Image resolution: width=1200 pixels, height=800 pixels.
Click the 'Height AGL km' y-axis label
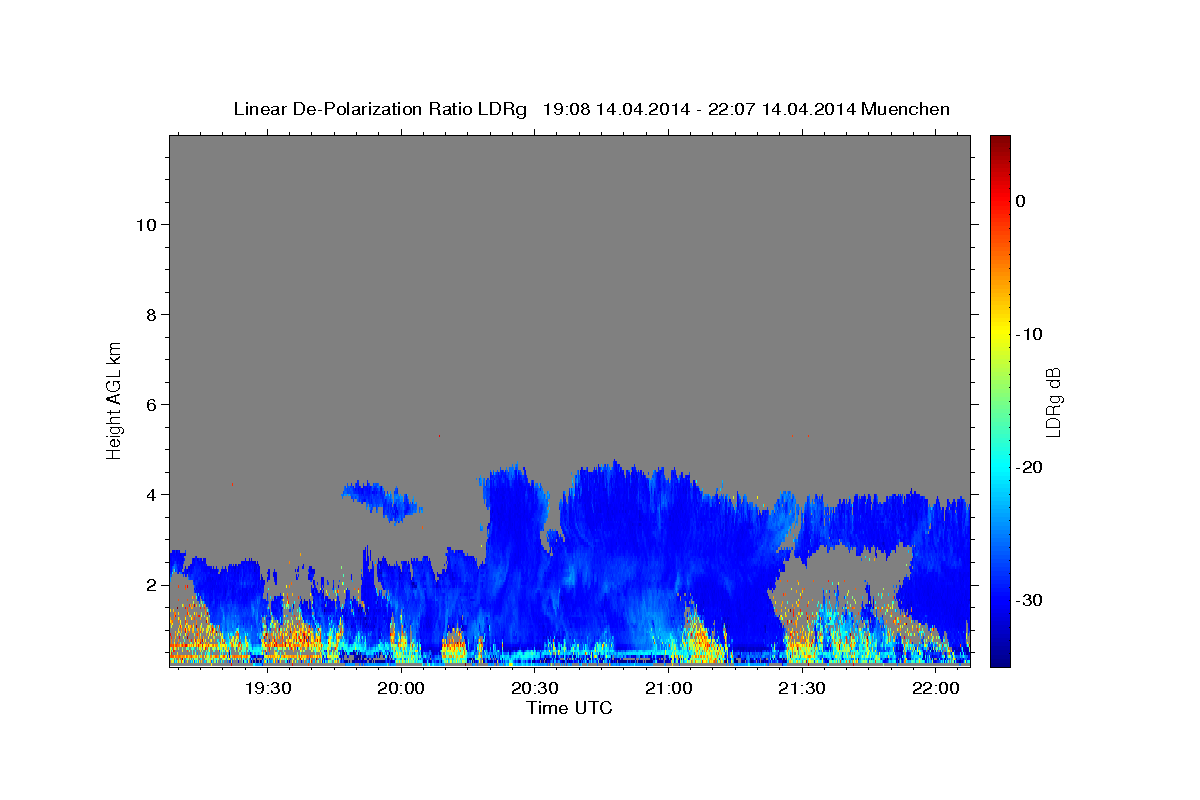point(115,400)
